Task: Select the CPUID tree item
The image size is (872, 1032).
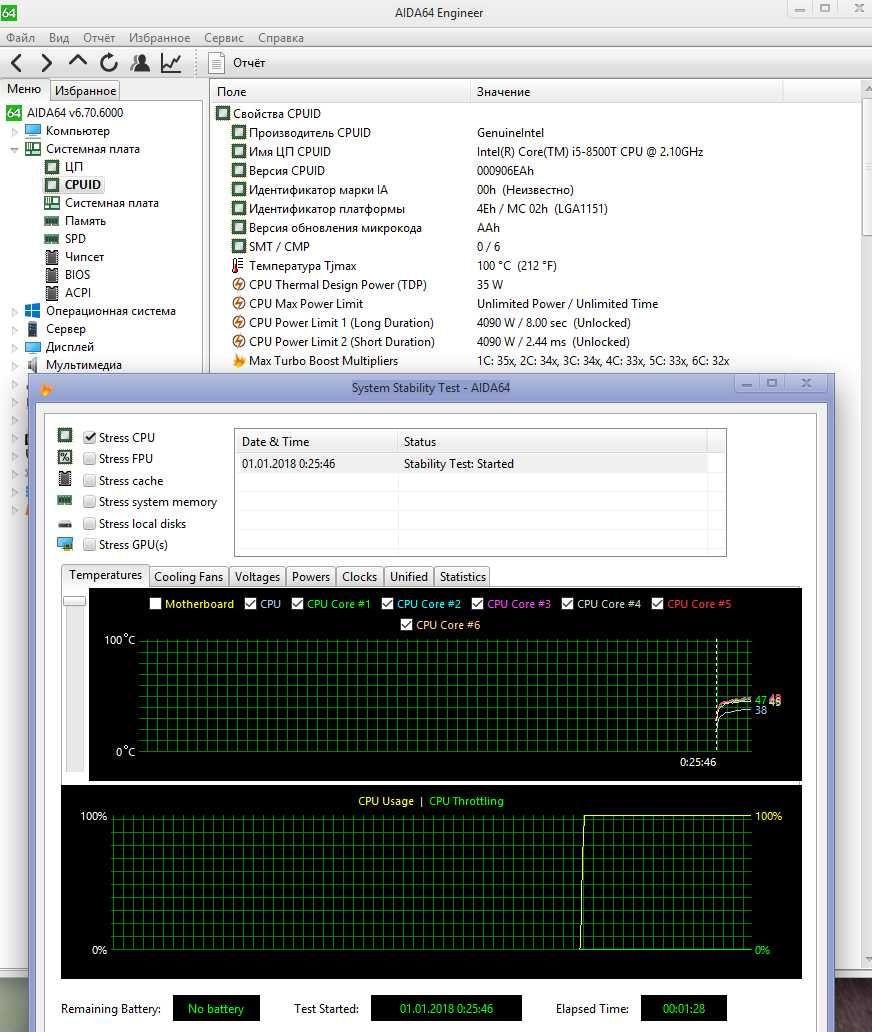Action: (82, 185)
